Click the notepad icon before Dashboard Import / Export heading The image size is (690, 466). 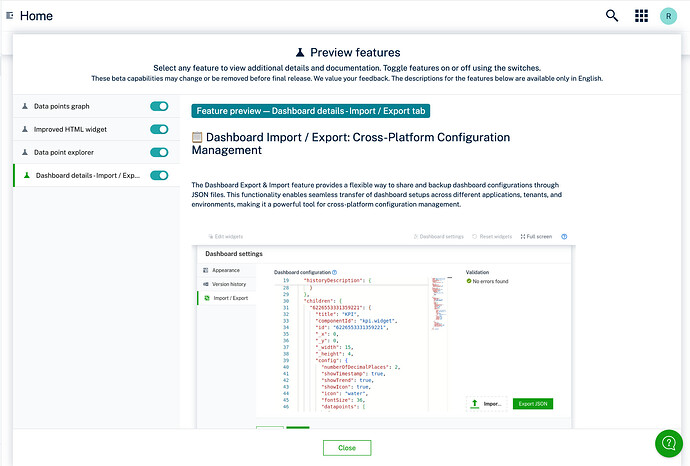point(197,137)
